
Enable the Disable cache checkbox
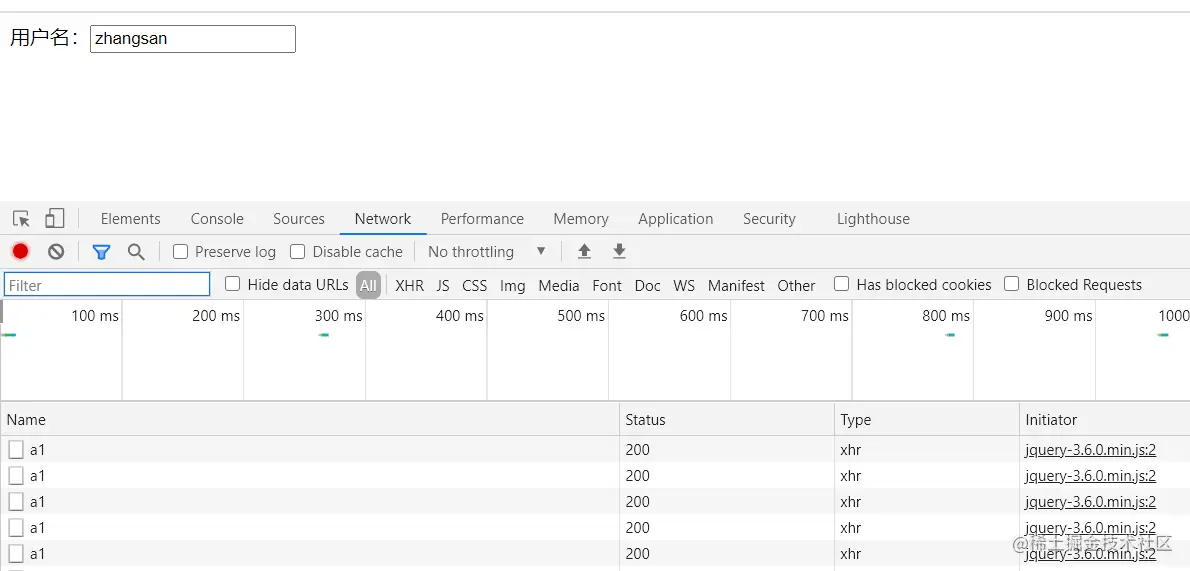[298, 251]
